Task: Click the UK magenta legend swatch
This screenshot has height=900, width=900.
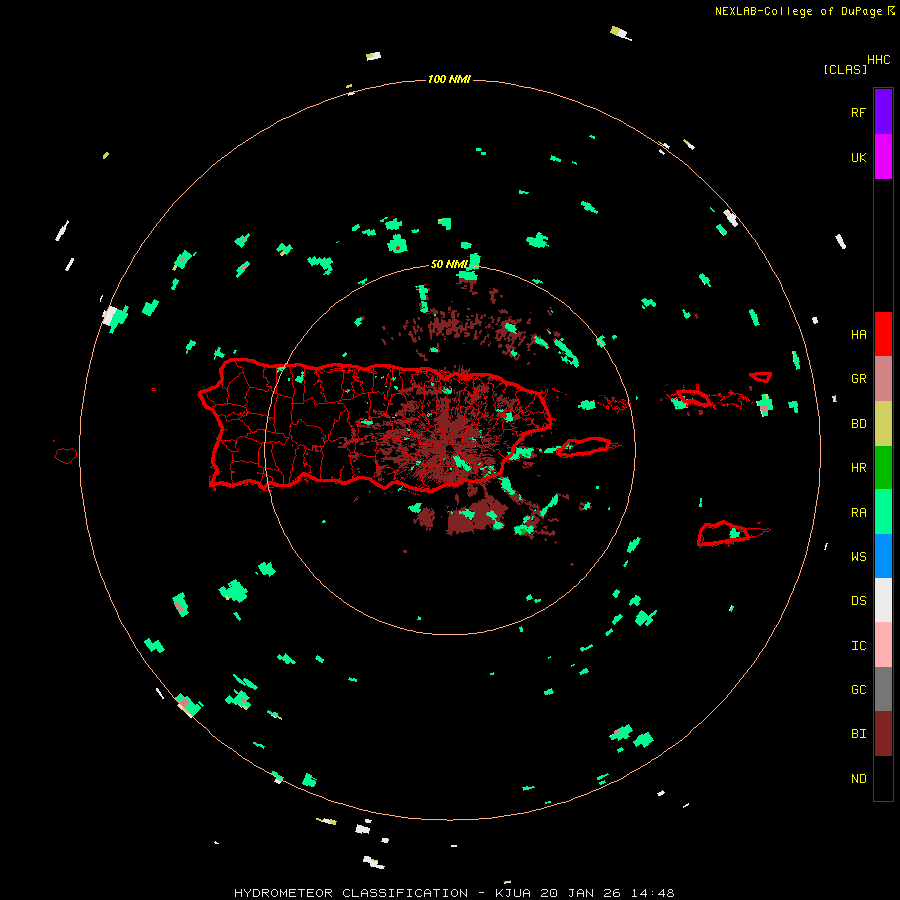Action: pyautogui.click(x=883, y=157)
